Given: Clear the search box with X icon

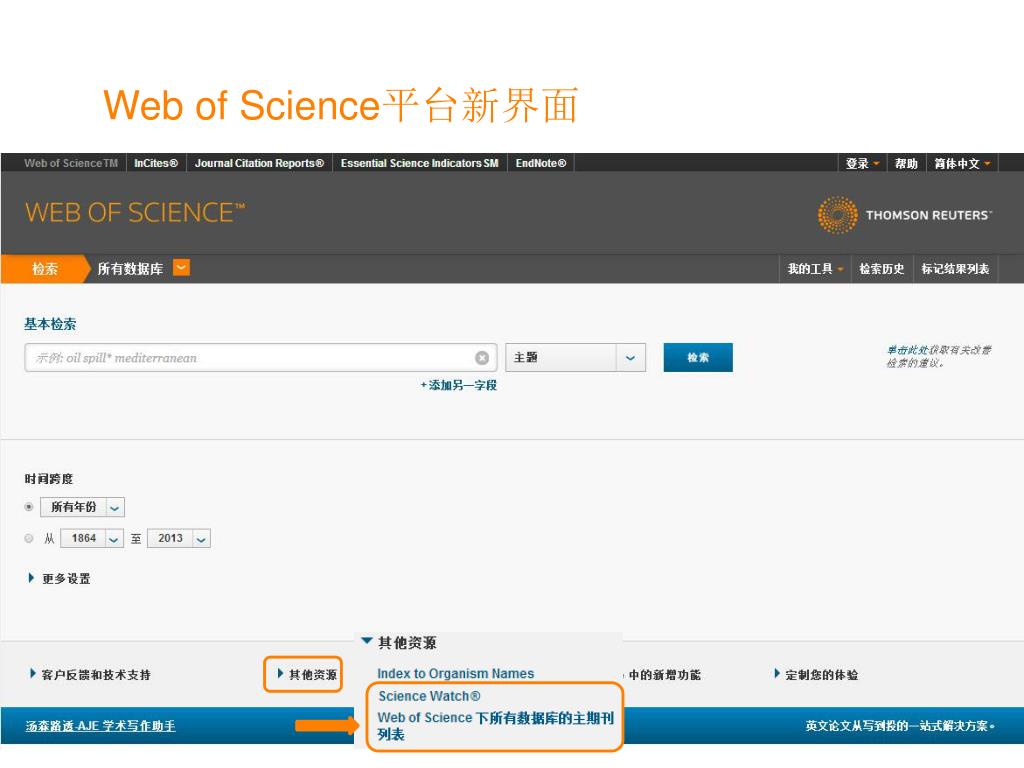Looking at the screenshot, I should pyautogui.click(x=482, y=358).
